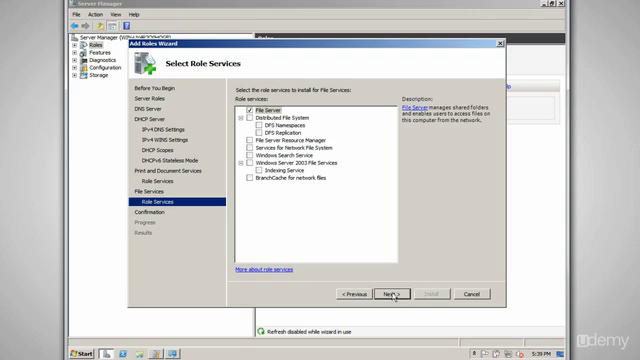
Task: Click the Cancel button
Action: tap(472, 294)
